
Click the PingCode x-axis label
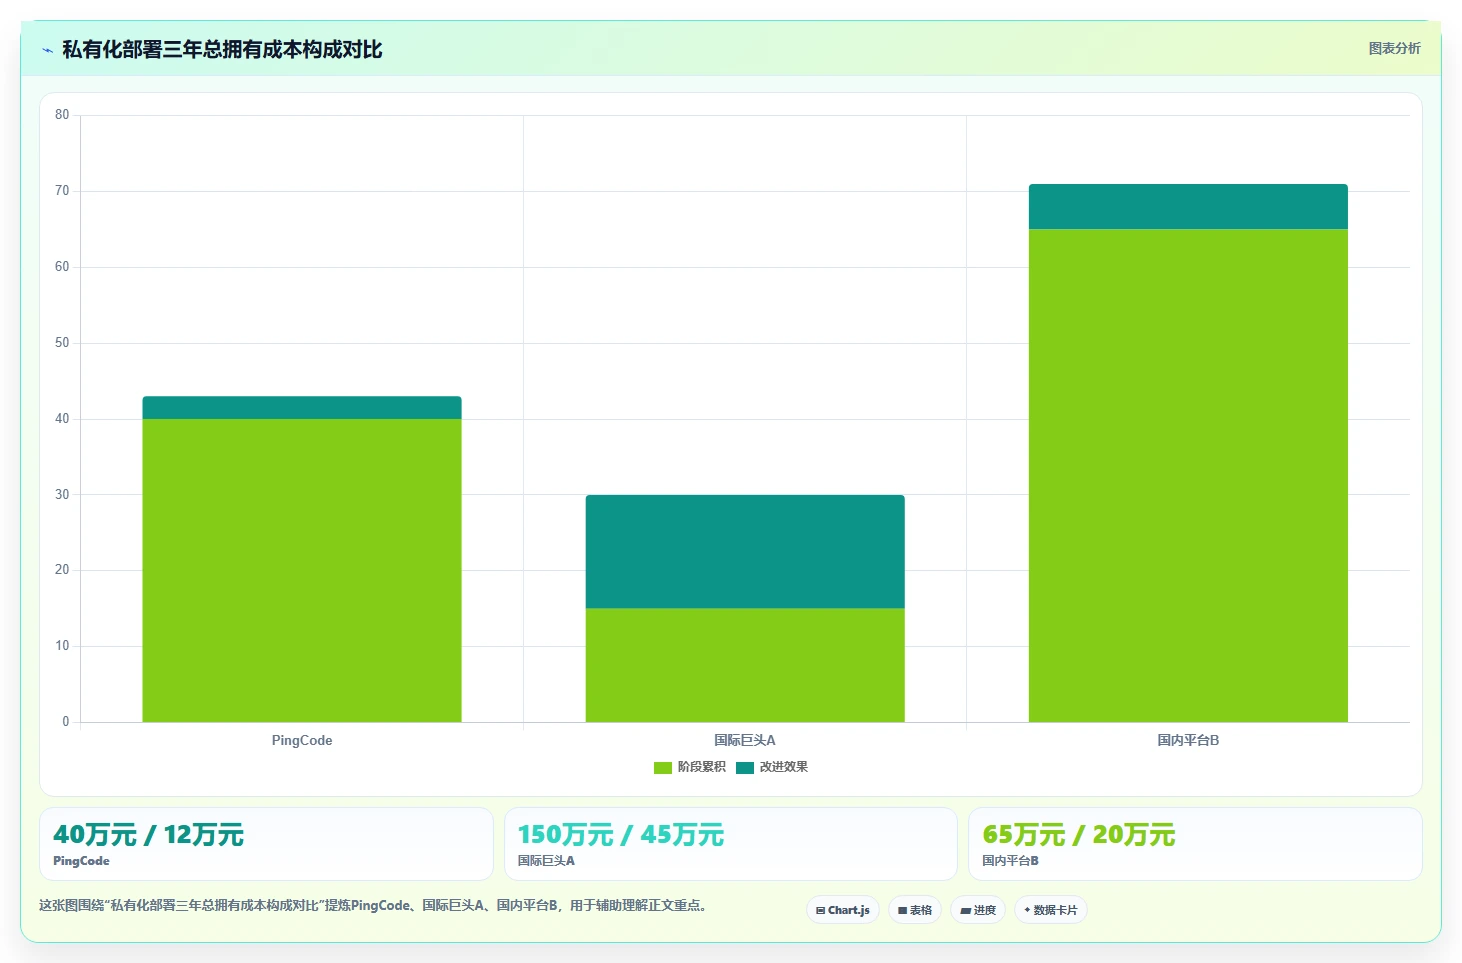302,740
